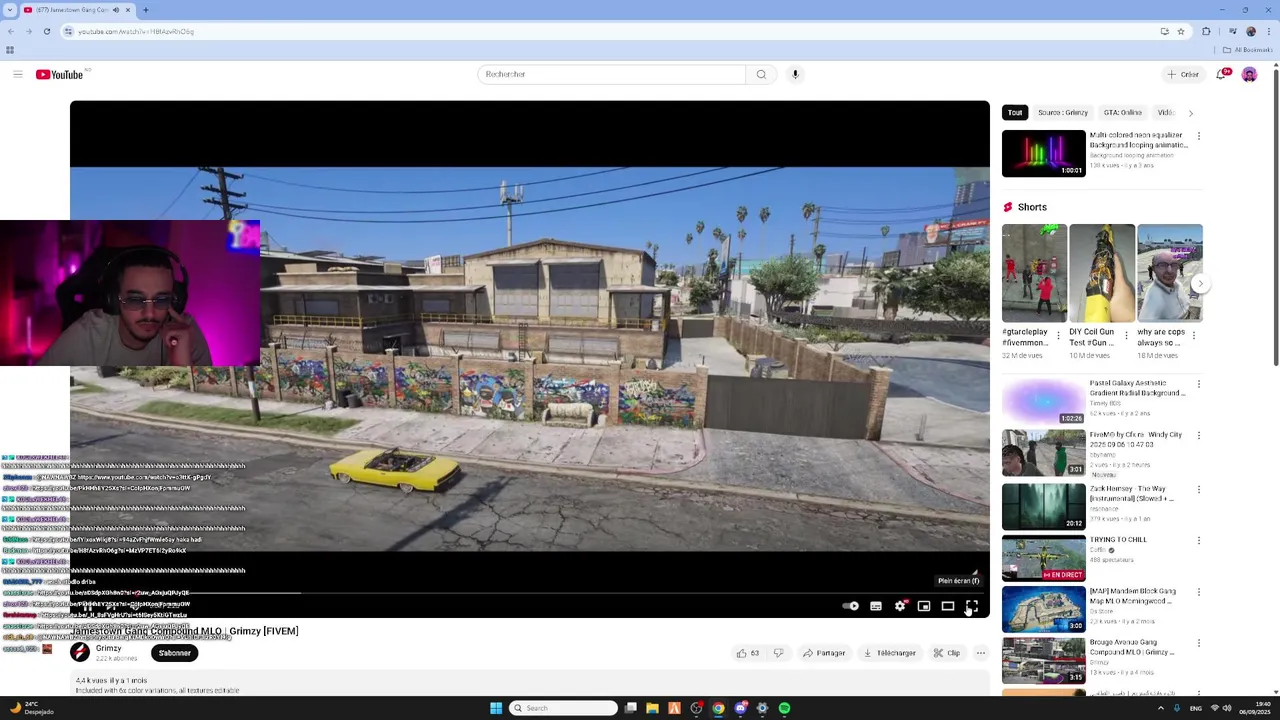Open a new browser tab
Screen dimensions: 1280x720
click(145, 10)
